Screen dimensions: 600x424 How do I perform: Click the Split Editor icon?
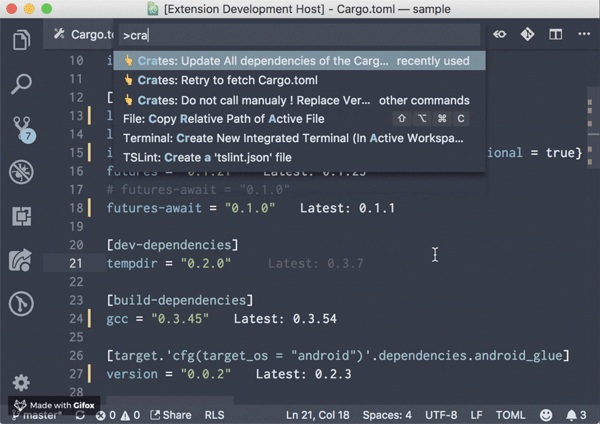[x=554, y=35]
